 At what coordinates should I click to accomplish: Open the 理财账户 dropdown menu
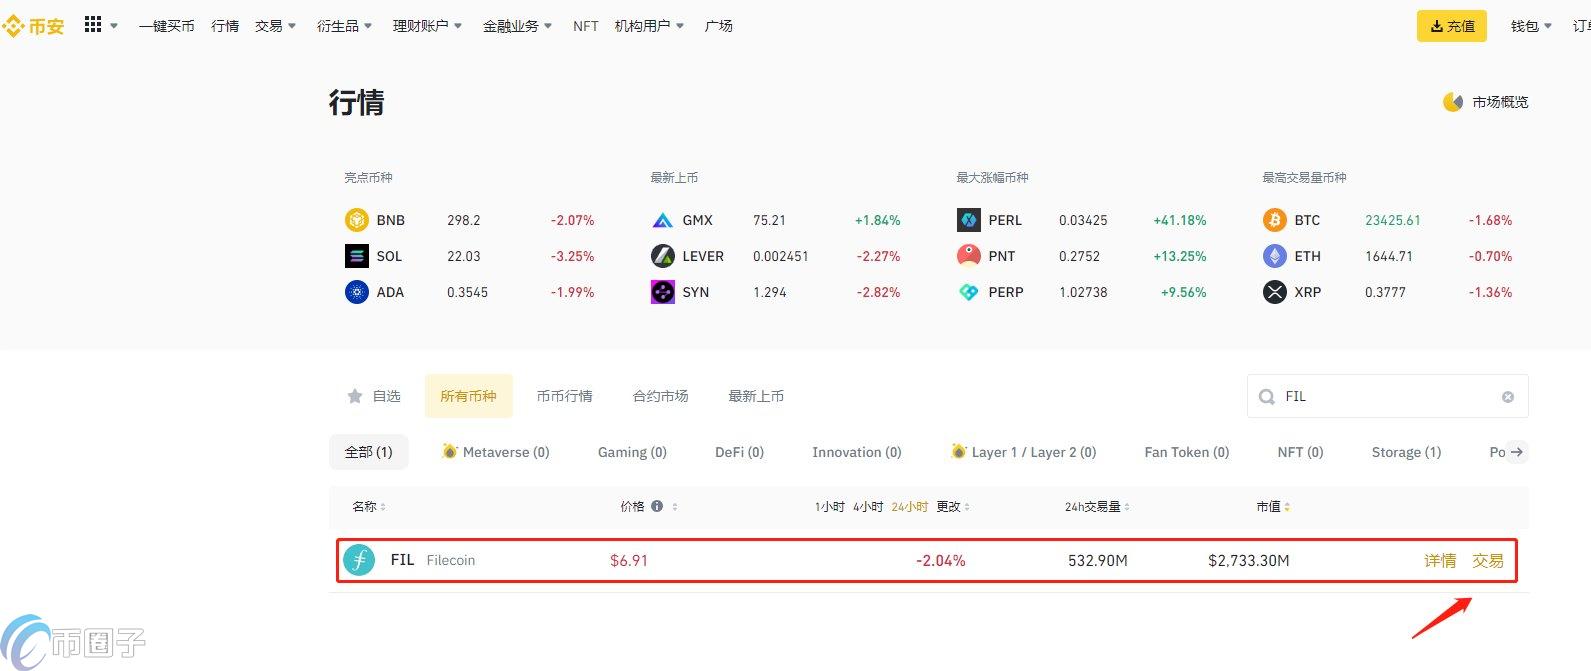[x=428, y=26]
